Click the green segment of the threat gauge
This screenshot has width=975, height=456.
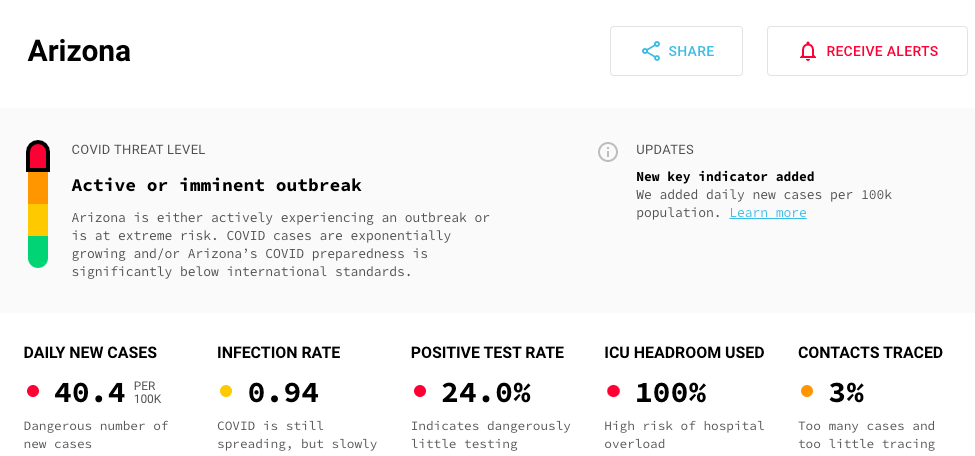coord(38,250)
